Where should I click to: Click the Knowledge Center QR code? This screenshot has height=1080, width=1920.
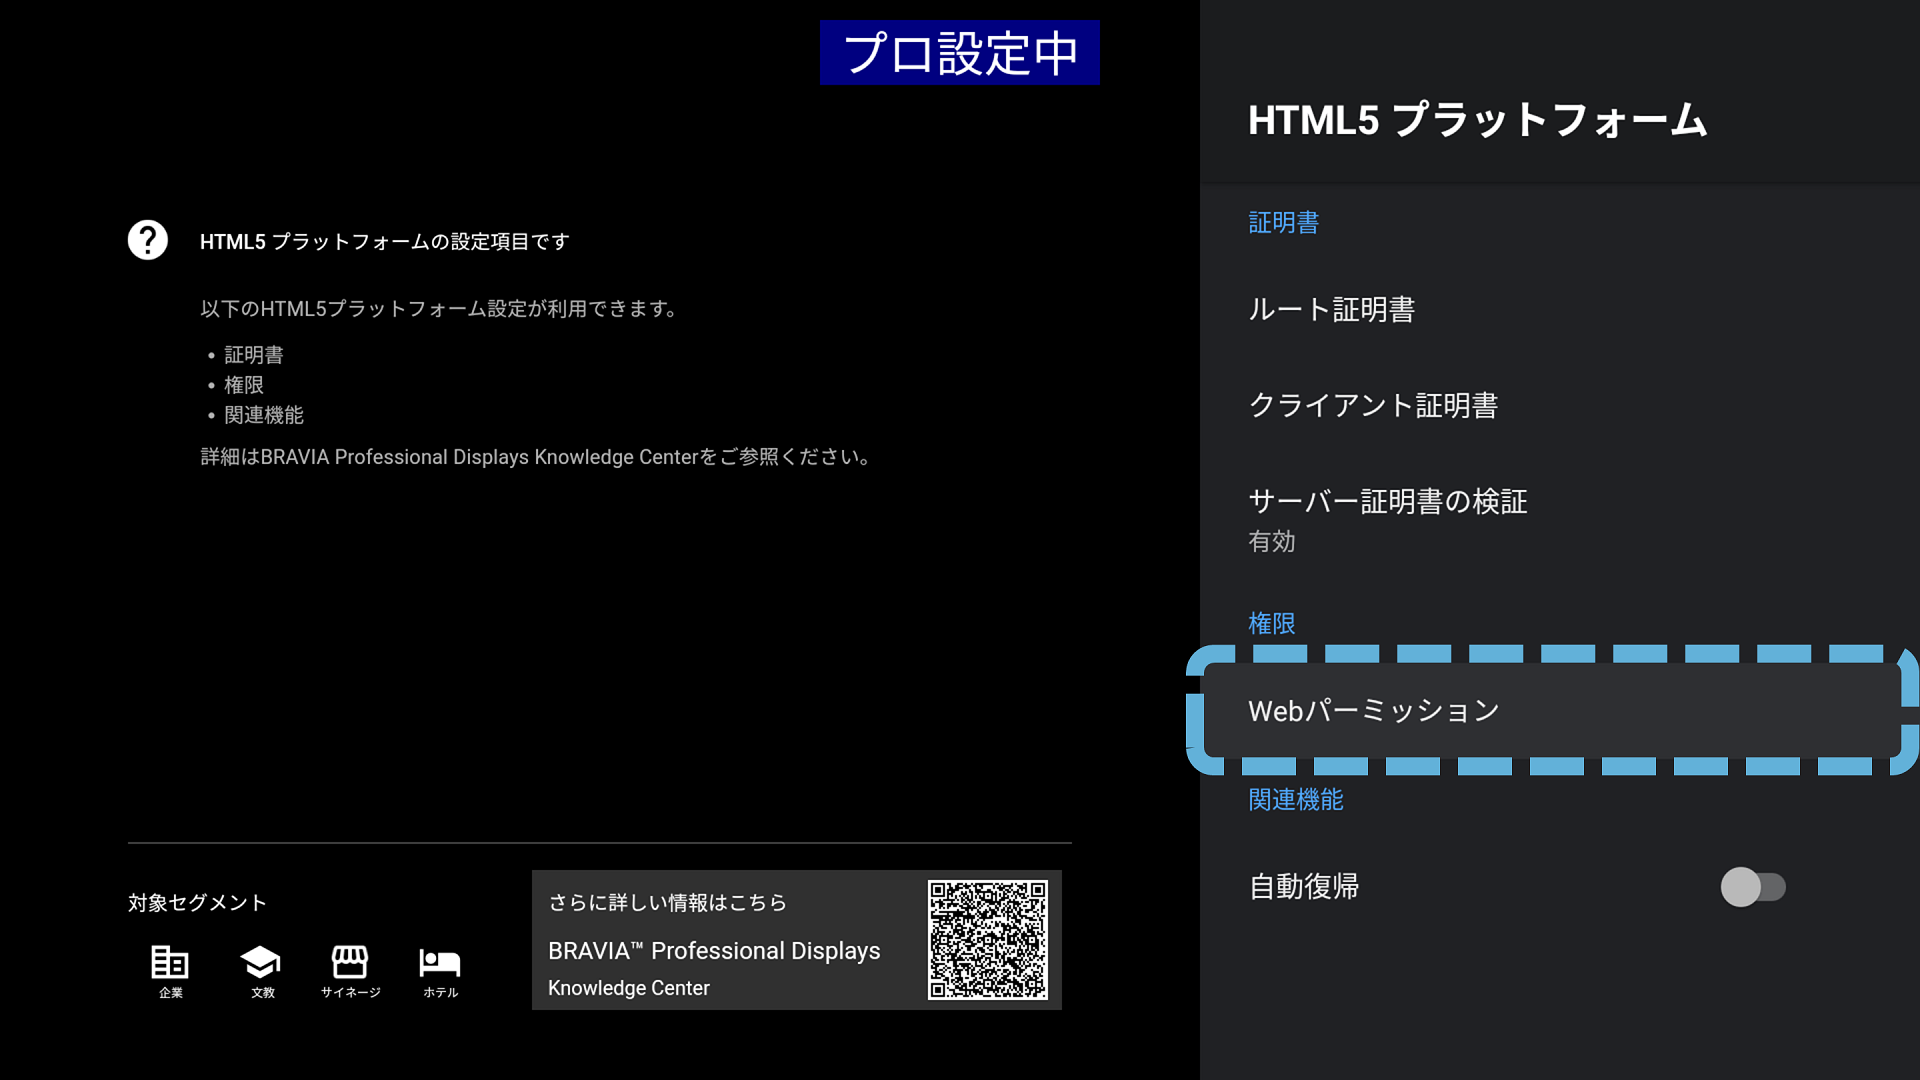pos(987,939)
